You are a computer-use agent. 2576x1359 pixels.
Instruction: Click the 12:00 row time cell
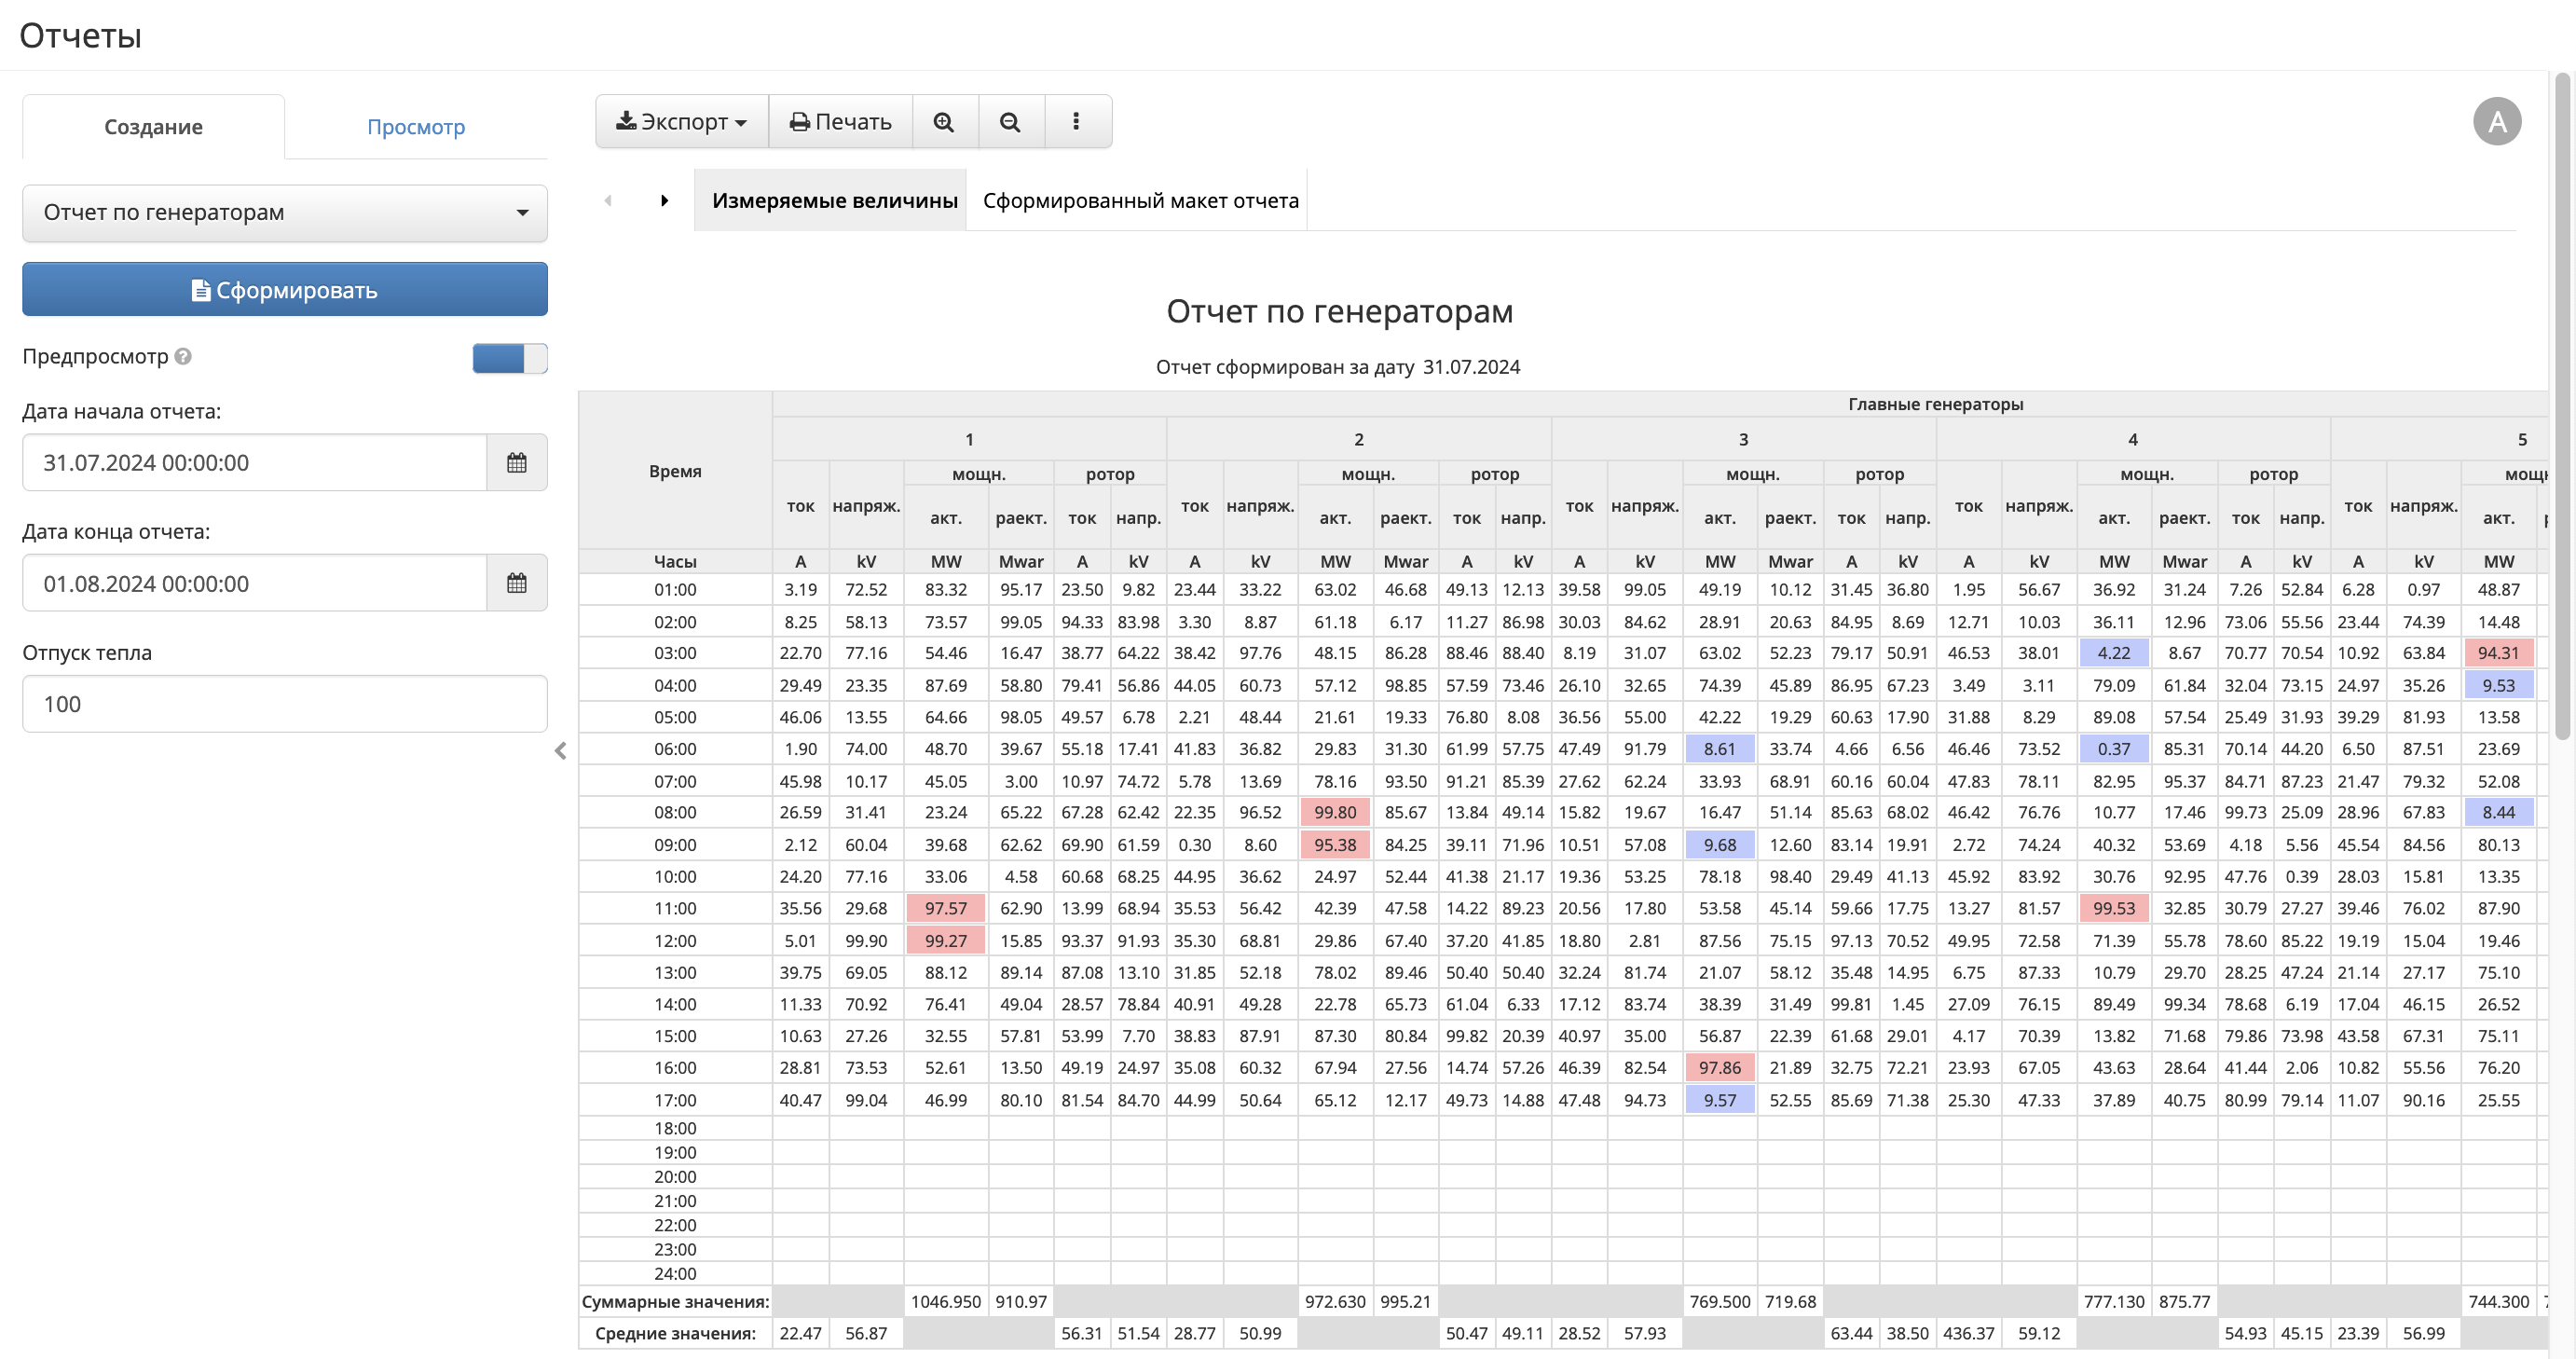pos(675,941)
